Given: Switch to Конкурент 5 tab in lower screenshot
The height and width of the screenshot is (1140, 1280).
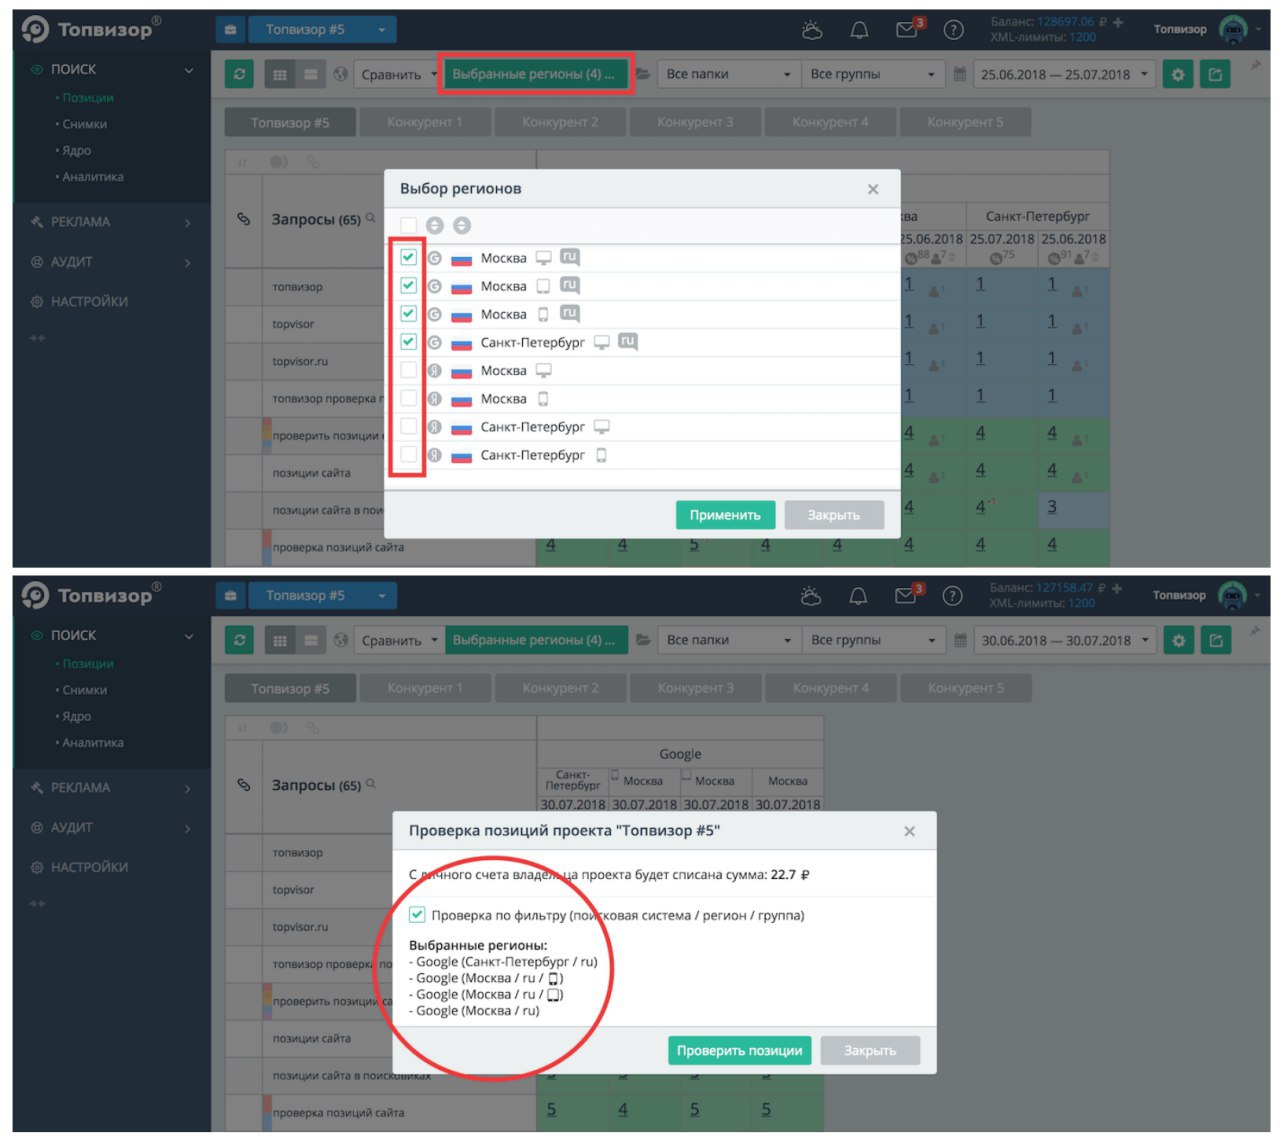Looking at the screenshot, I should pos(965,688).
